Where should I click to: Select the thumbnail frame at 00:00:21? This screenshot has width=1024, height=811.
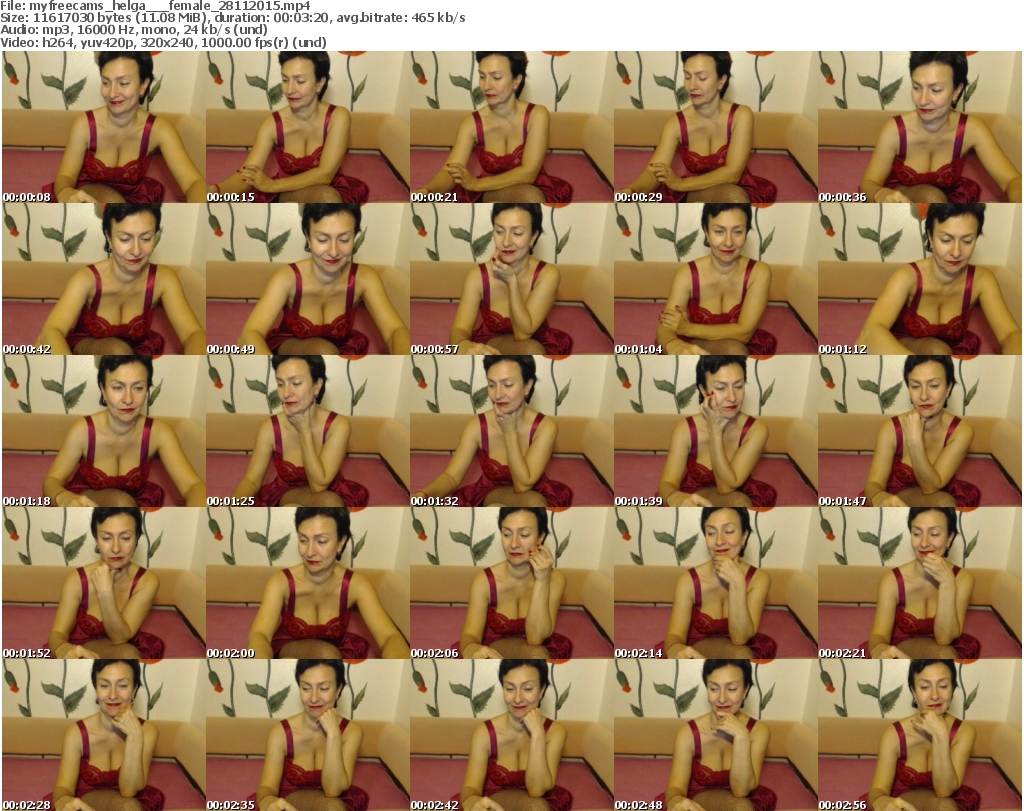point(511,127)
